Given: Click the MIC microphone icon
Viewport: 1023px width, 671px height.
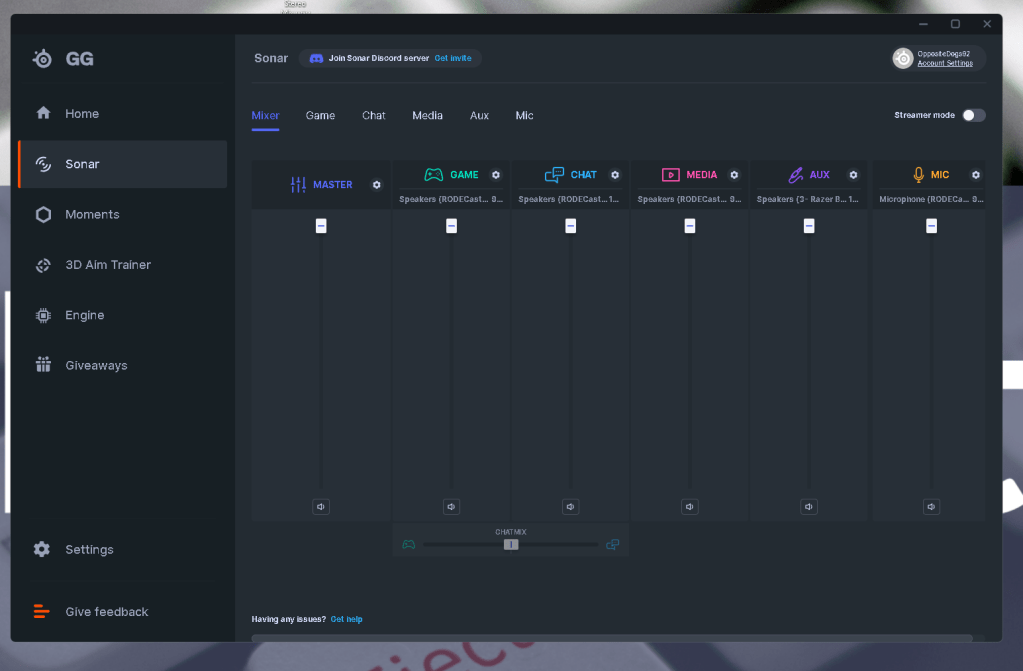Looking at the screenshot, I should 919,175.
